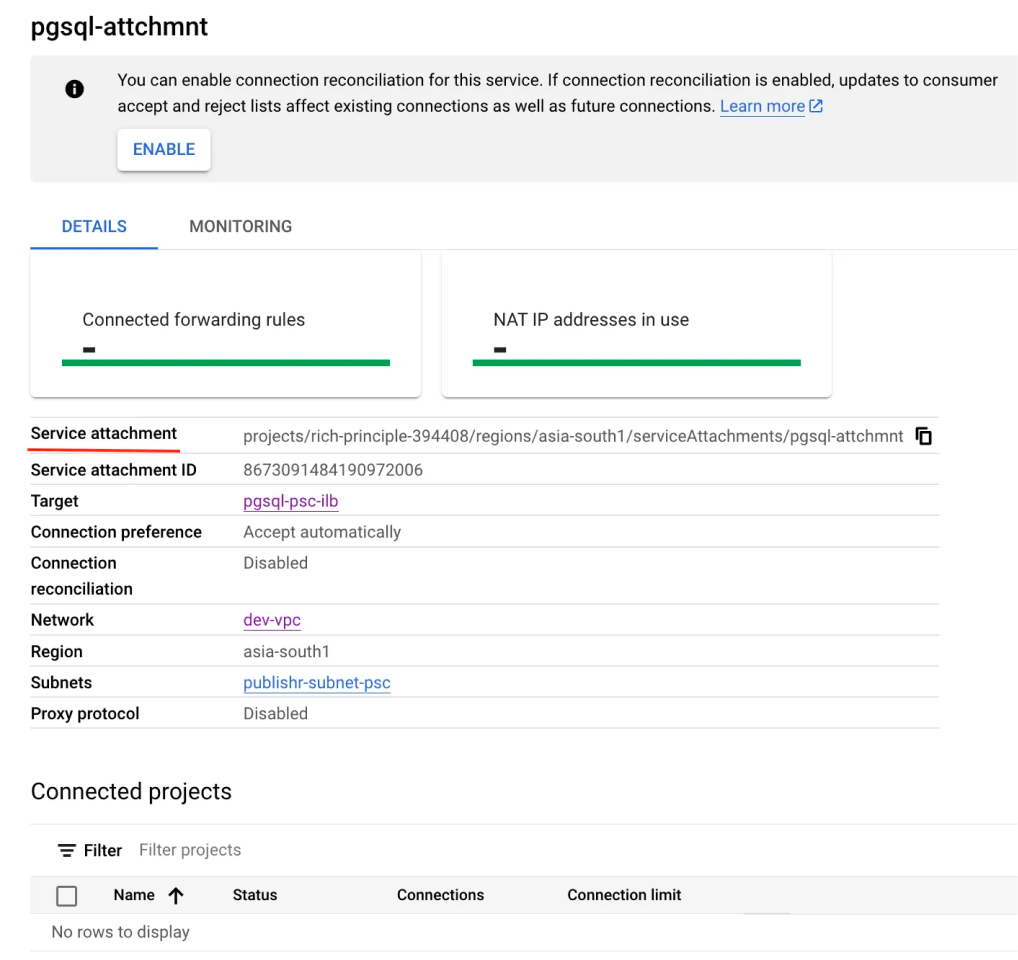Open the dev-vpc network link

(271, 619)
